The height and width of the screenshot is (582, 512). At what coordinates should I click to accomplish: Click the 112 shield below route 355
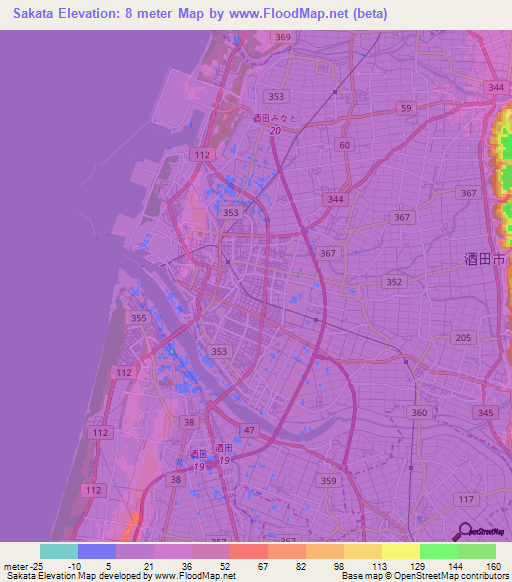click(124, 373)
